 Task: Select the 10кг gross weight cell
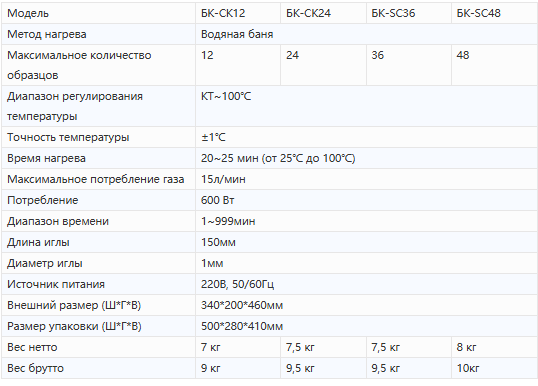(x=494, y=368)
